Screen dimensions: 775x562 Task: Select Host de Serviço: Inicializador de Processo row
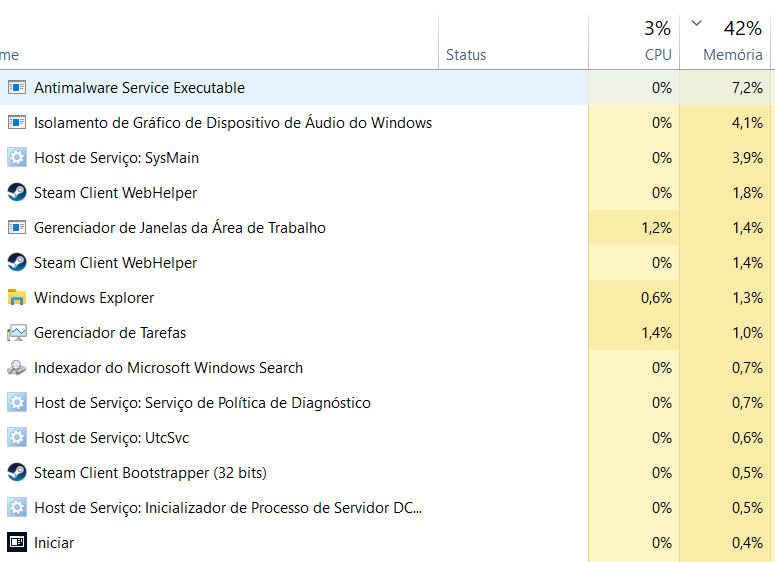tap(386, 508)
